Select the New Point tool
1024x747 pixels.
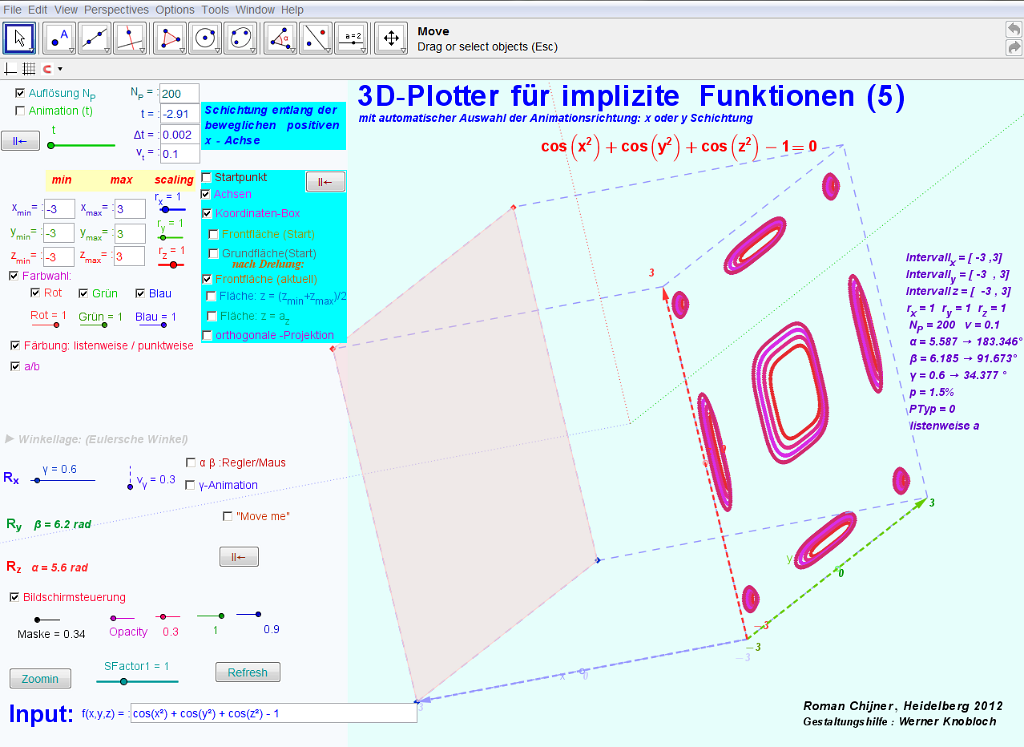[x=58, y=38]
